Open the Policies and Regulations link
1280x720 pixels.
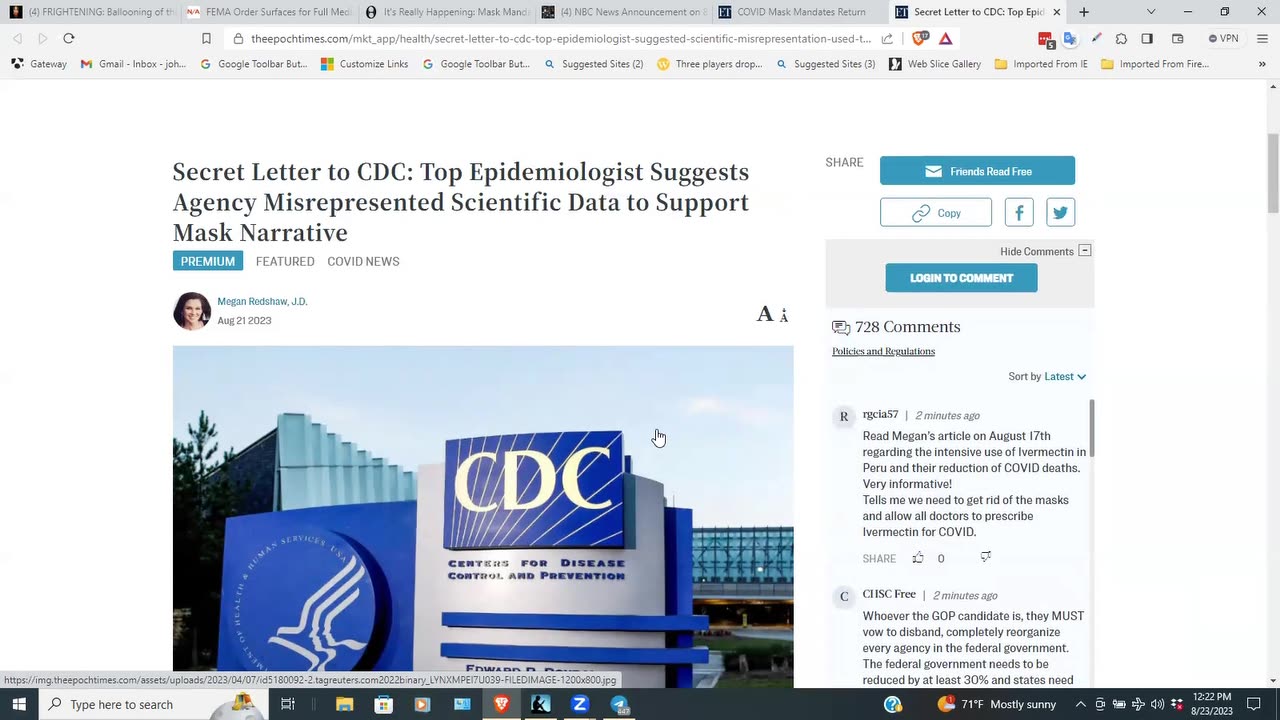(883, 351)
